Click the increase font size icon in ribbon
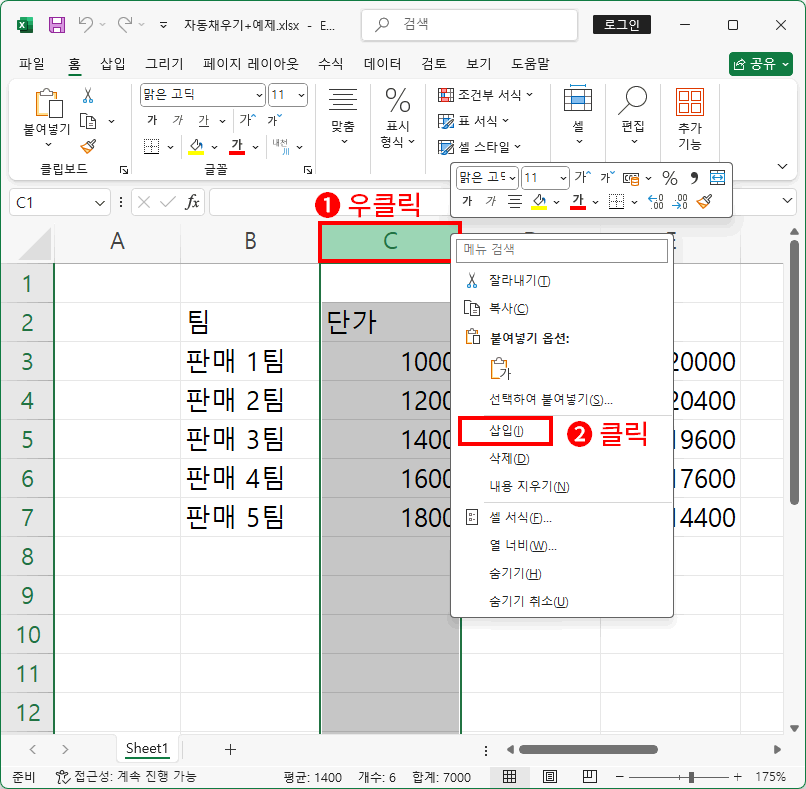 click(248, 120)
